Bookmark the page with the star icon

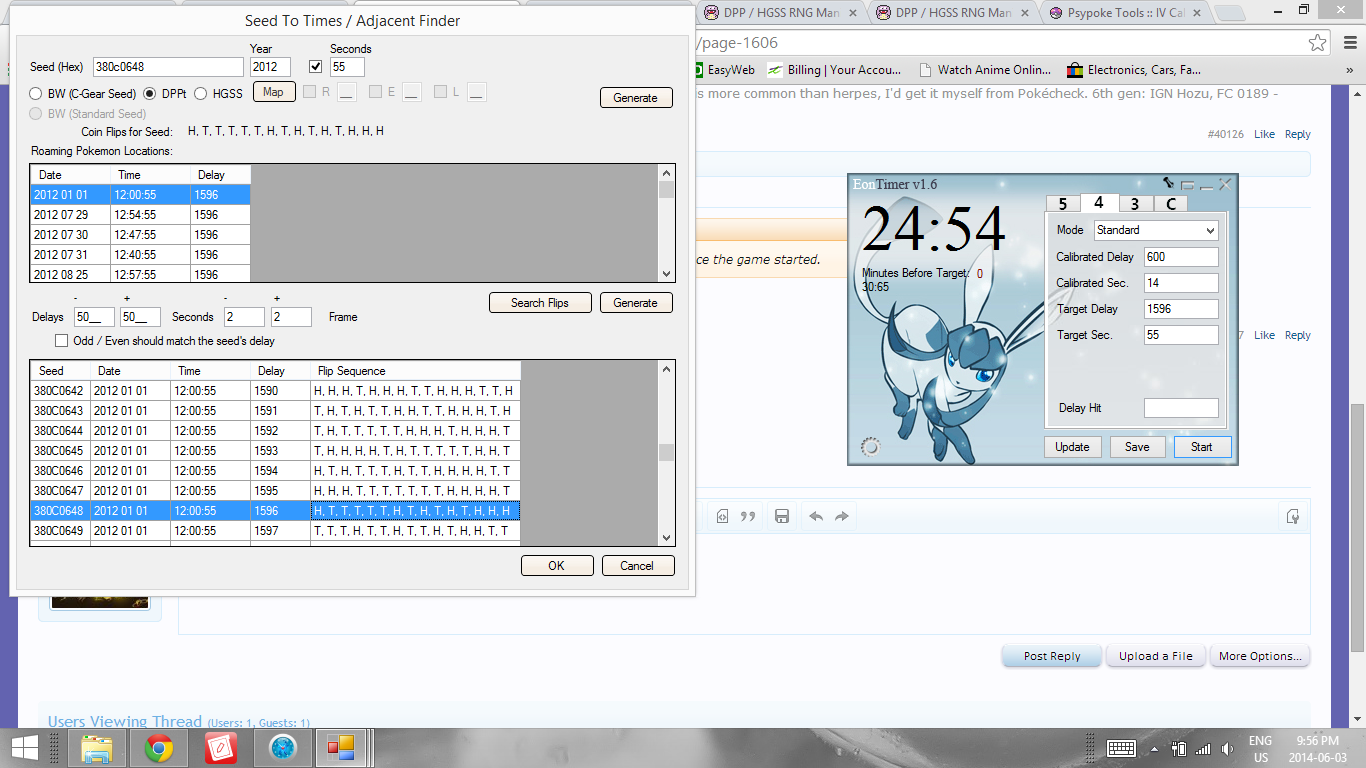click(x=1318, y=43)
